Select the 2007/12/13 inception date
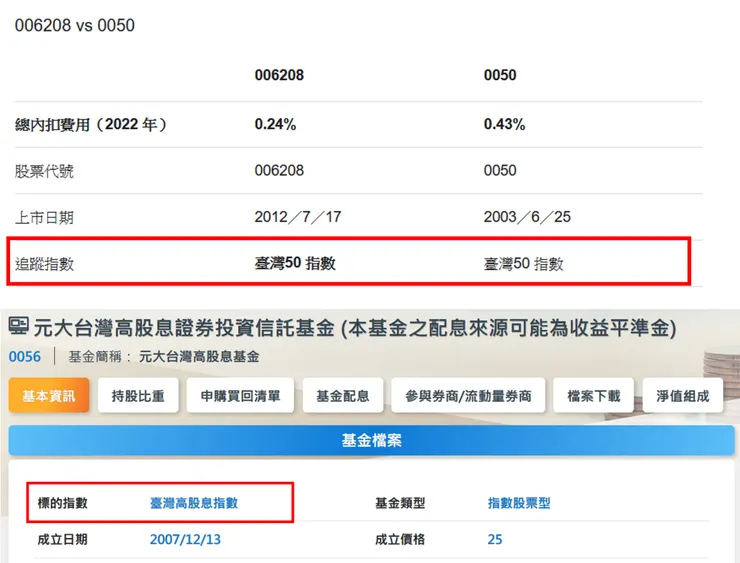740x563 pixels. [x=185, y=539]
